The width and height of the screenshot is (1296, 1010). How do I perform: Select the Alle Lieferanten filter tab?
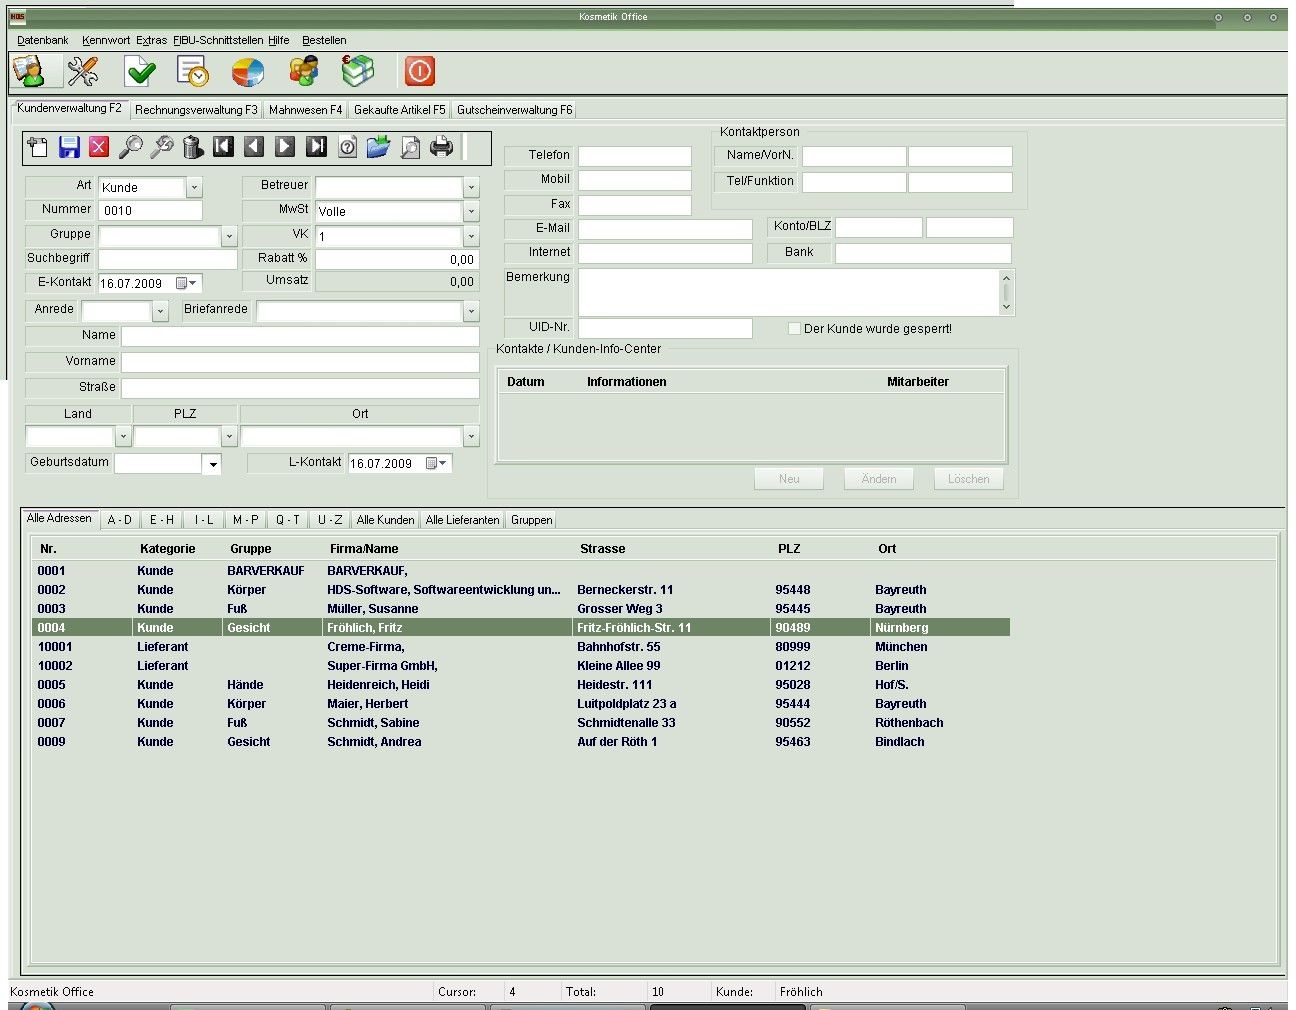[x=462, y=520]
